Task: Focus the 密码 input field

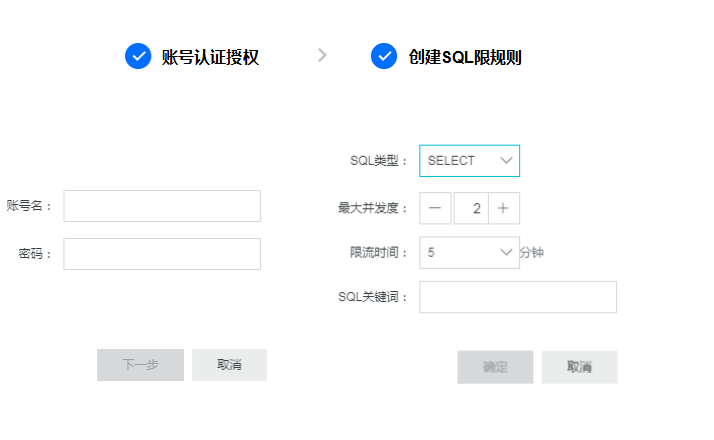Action: [162, 254]
